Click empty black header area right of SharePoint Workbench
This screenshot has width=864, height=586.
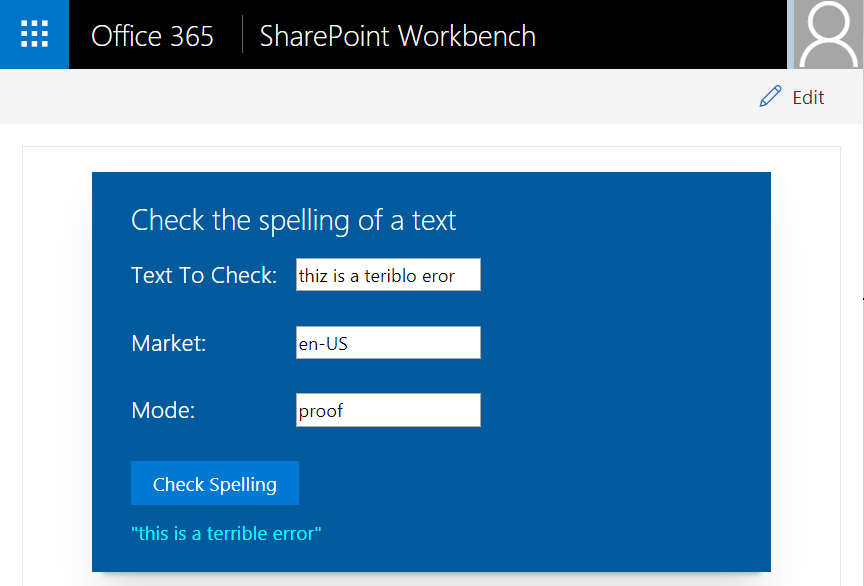pos(660,35)
